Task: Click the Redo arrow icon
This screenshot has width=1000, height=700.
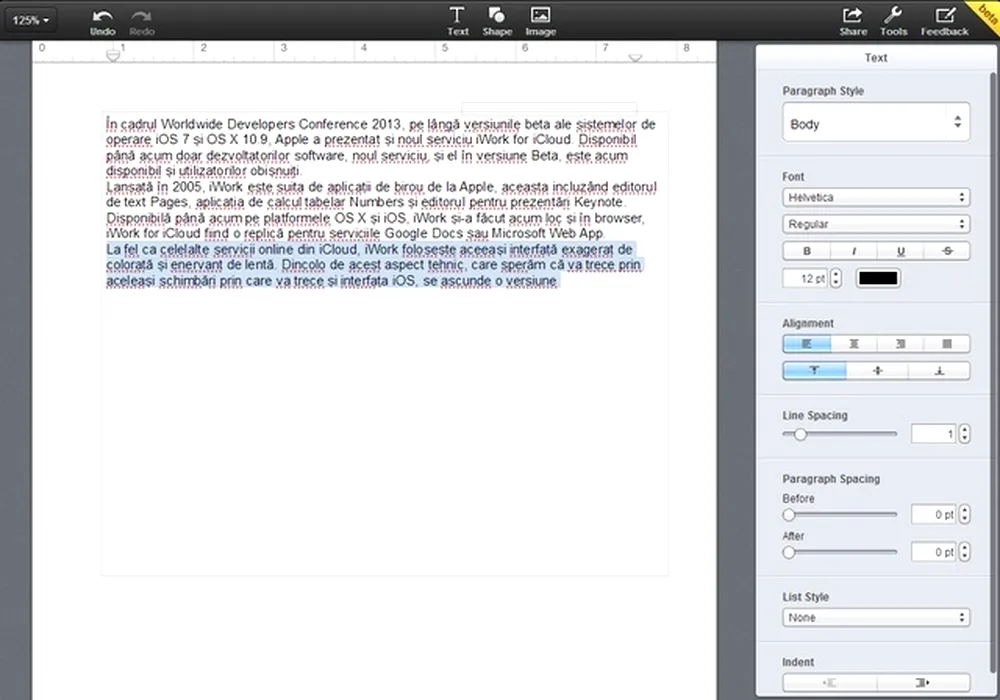Action: click(x=142, y=17)
